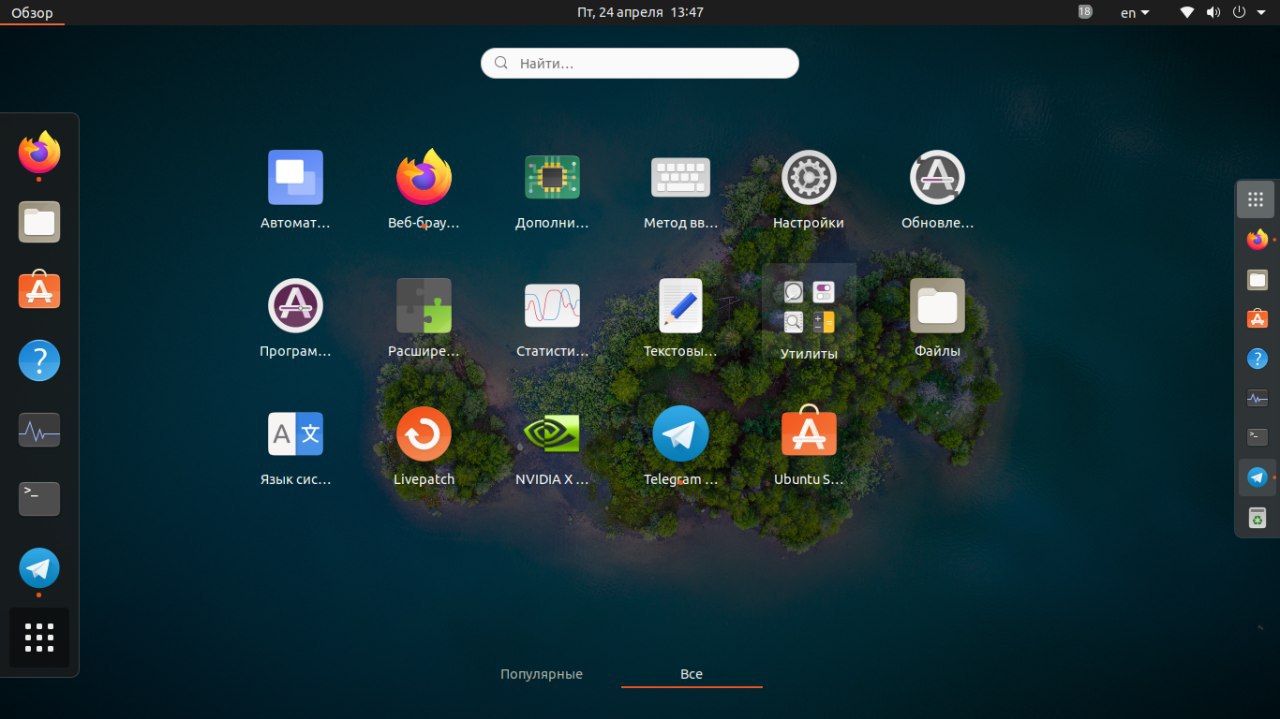Click the apps grid button in right panel
The width and height of the screenshot is (1280, 719).
coord(1256,199)
